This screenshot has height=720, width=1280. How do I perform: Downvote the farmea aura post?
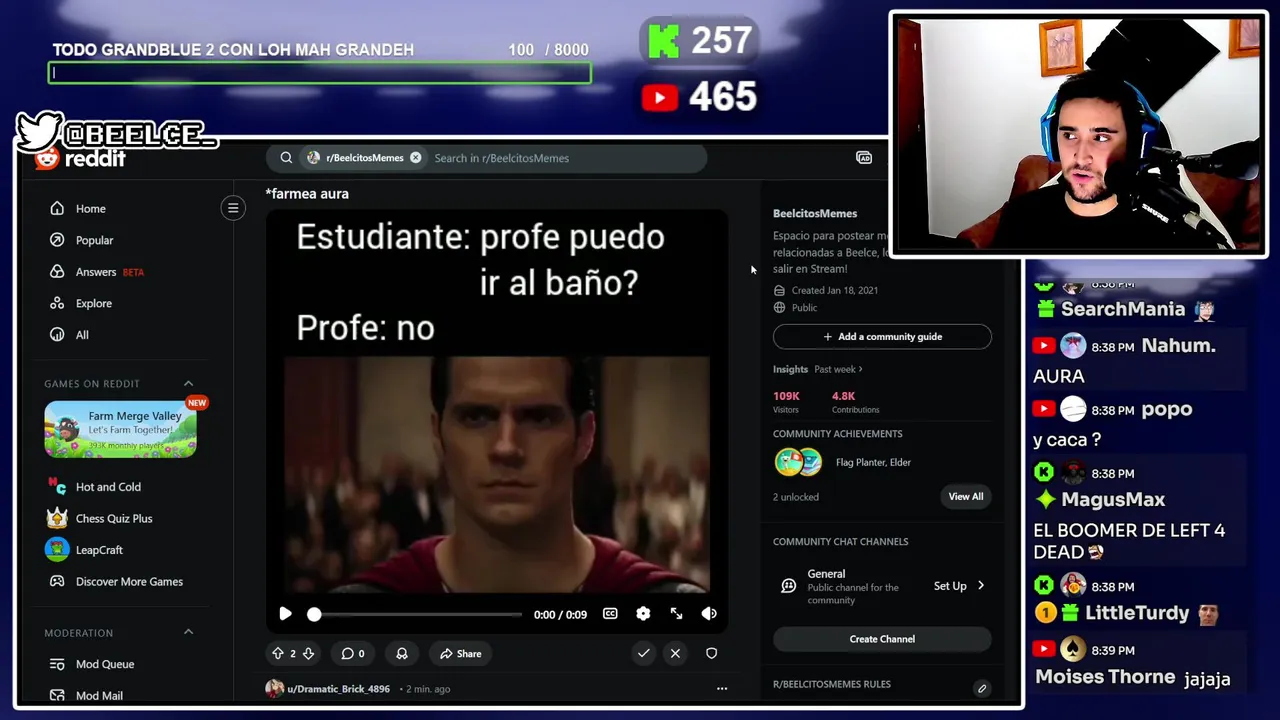pyautogui.click(x=308, y=654)
